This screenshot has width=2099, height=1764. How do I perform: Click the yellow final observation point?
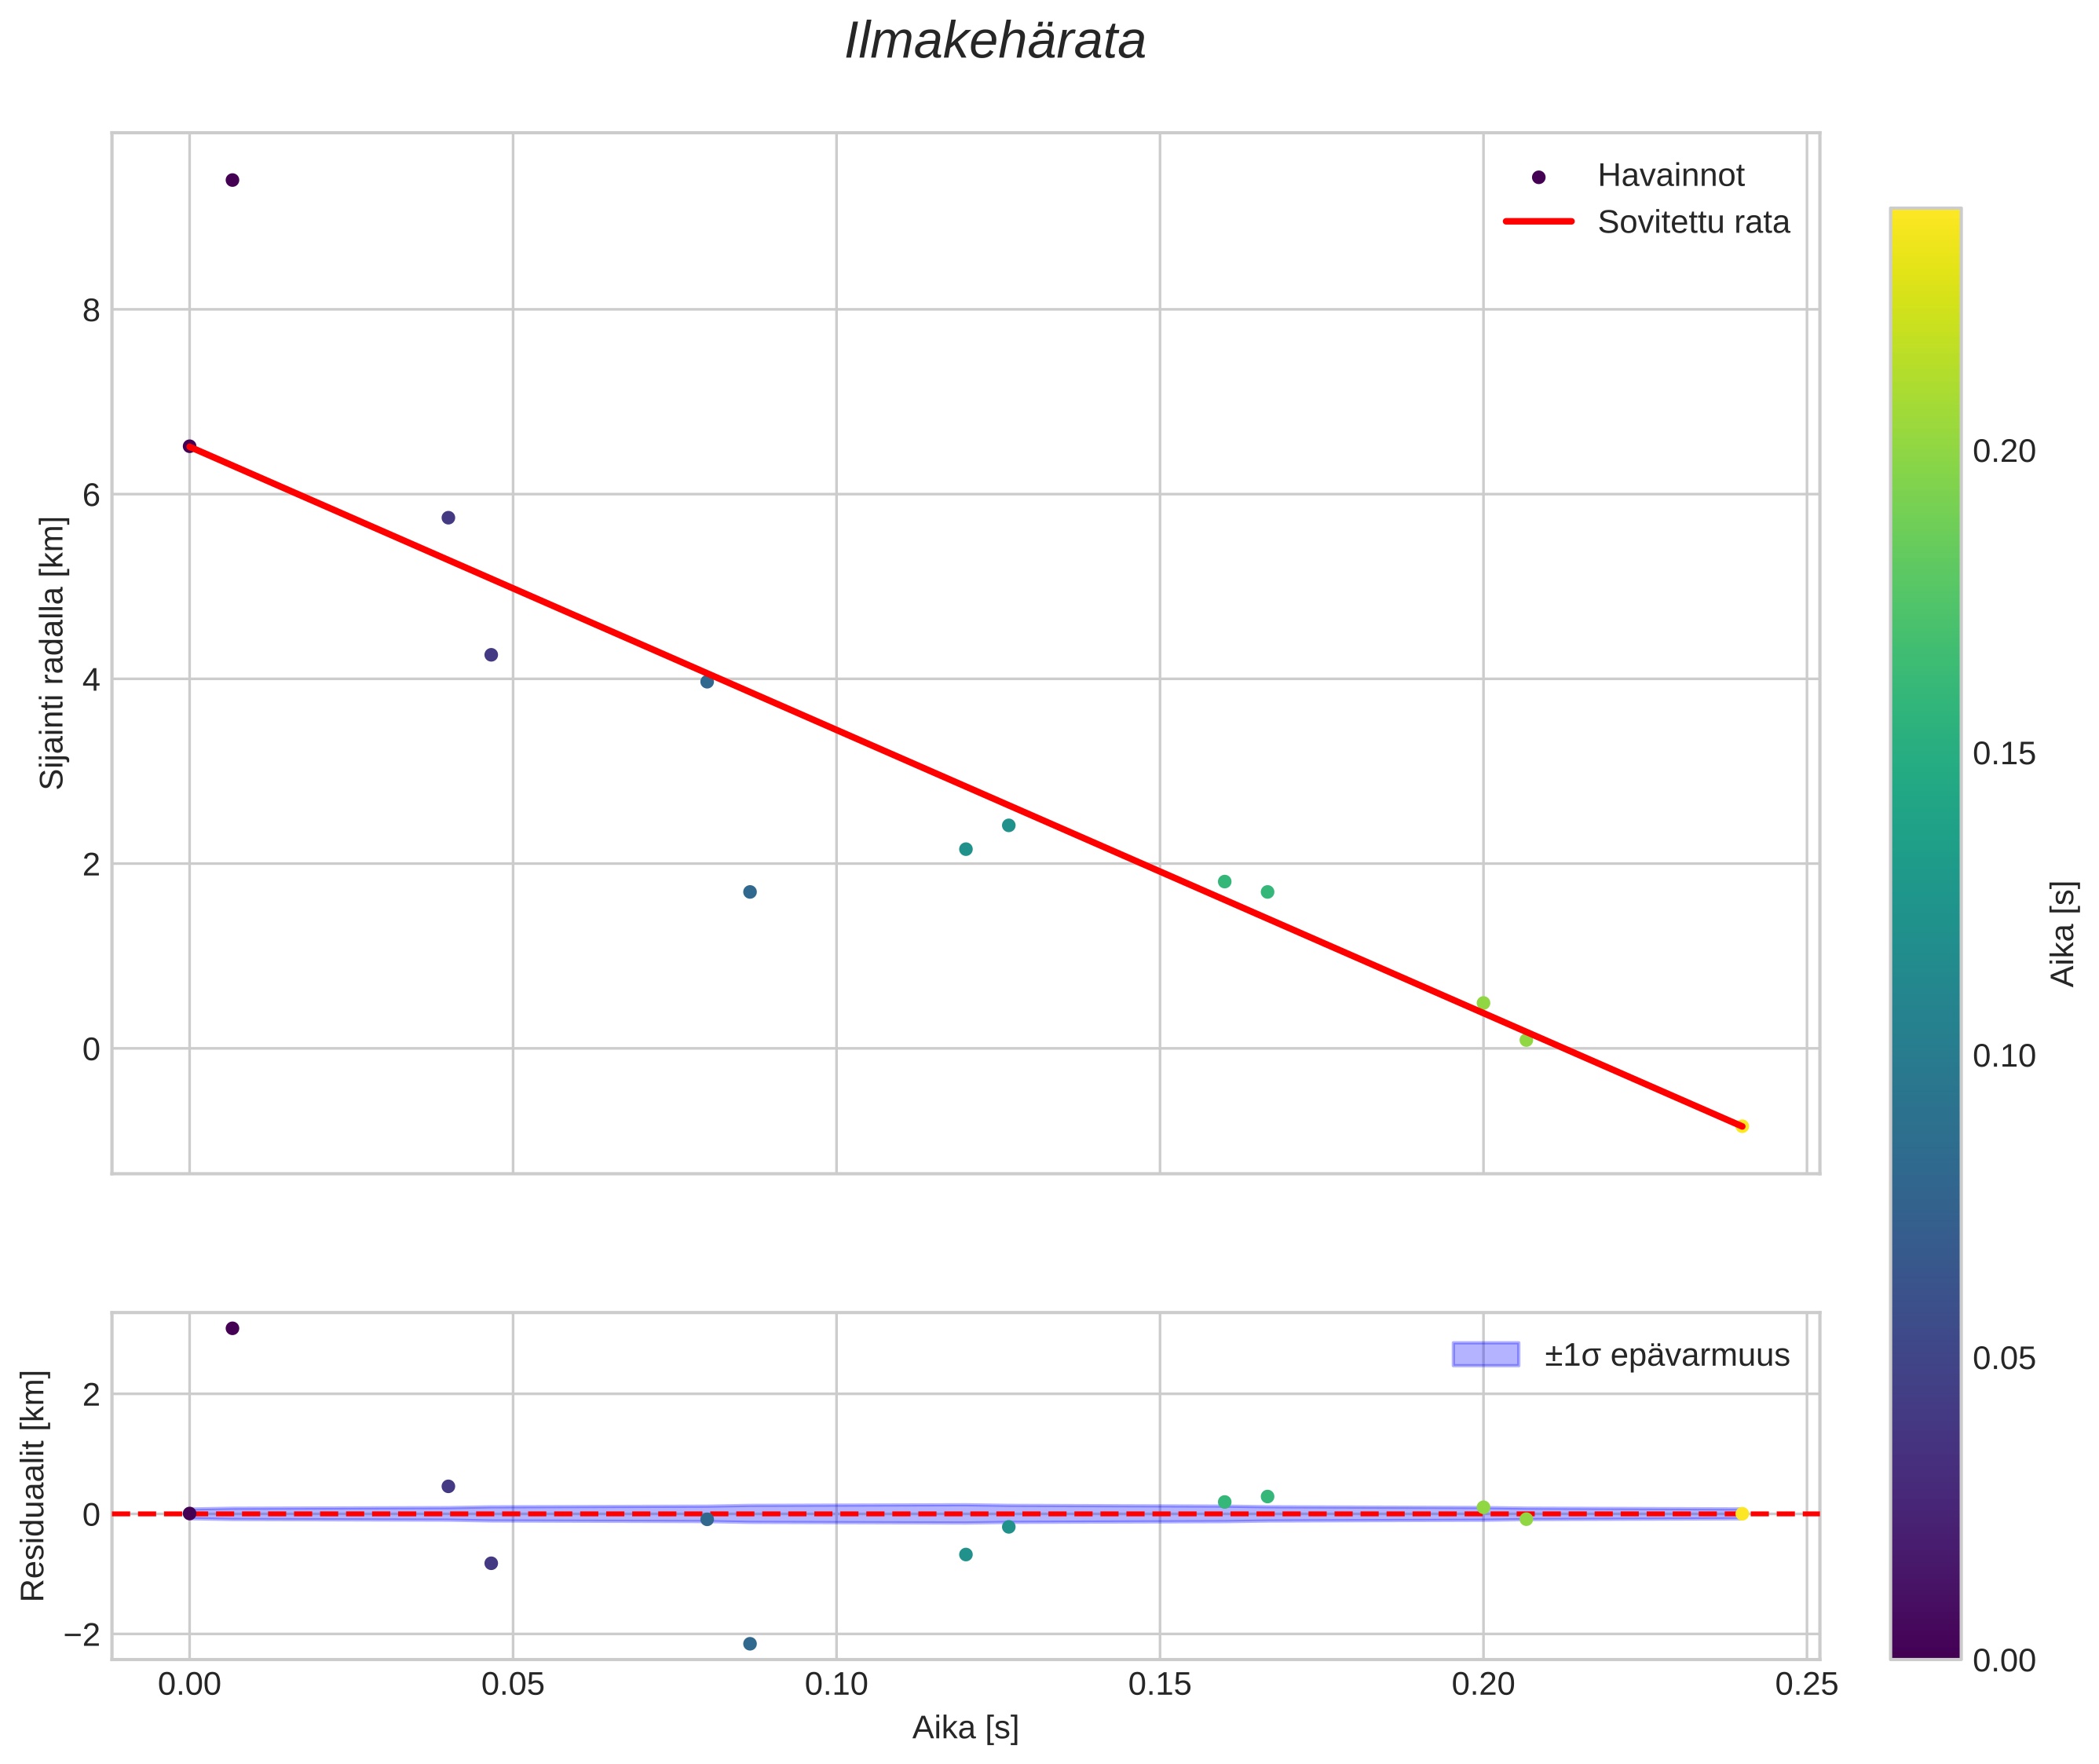pyautogui.click(x=1742, y=1127)
